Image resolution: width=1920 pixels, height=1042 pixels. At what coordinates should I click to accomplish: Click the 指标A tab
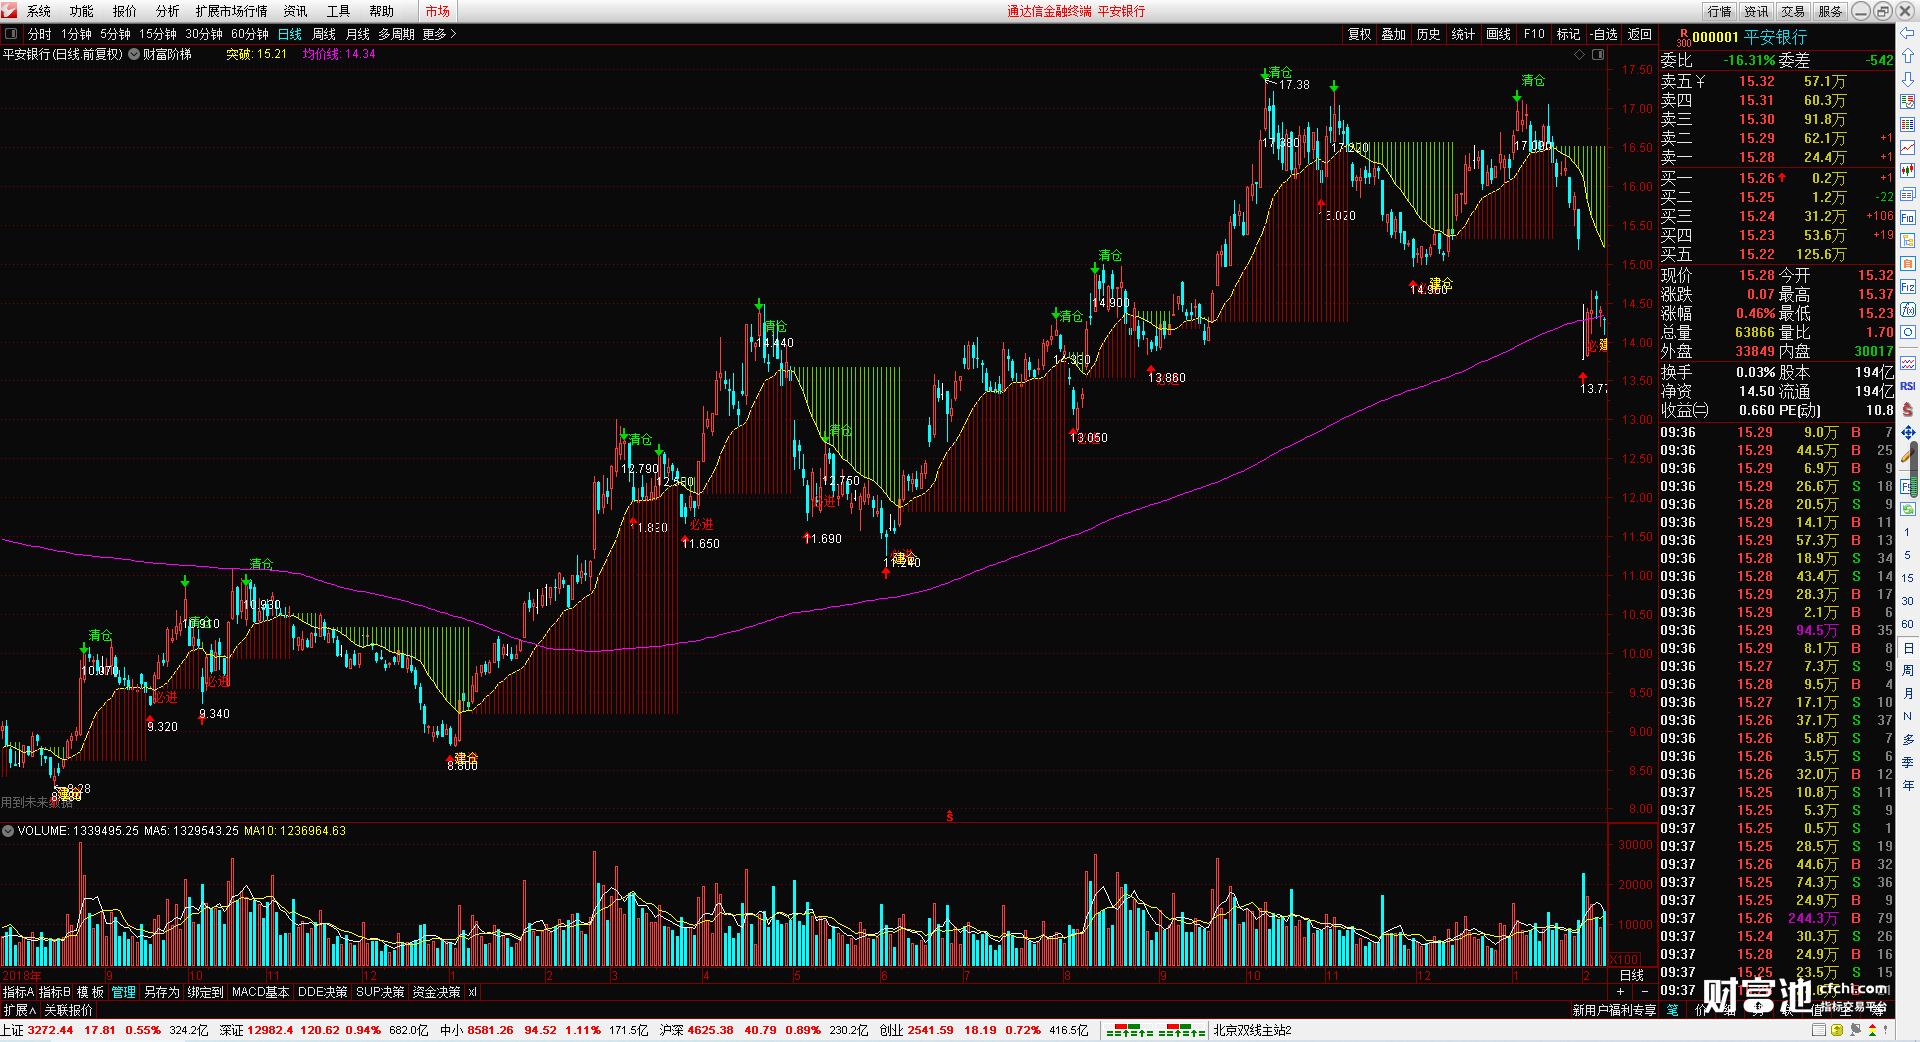(19, 992)
